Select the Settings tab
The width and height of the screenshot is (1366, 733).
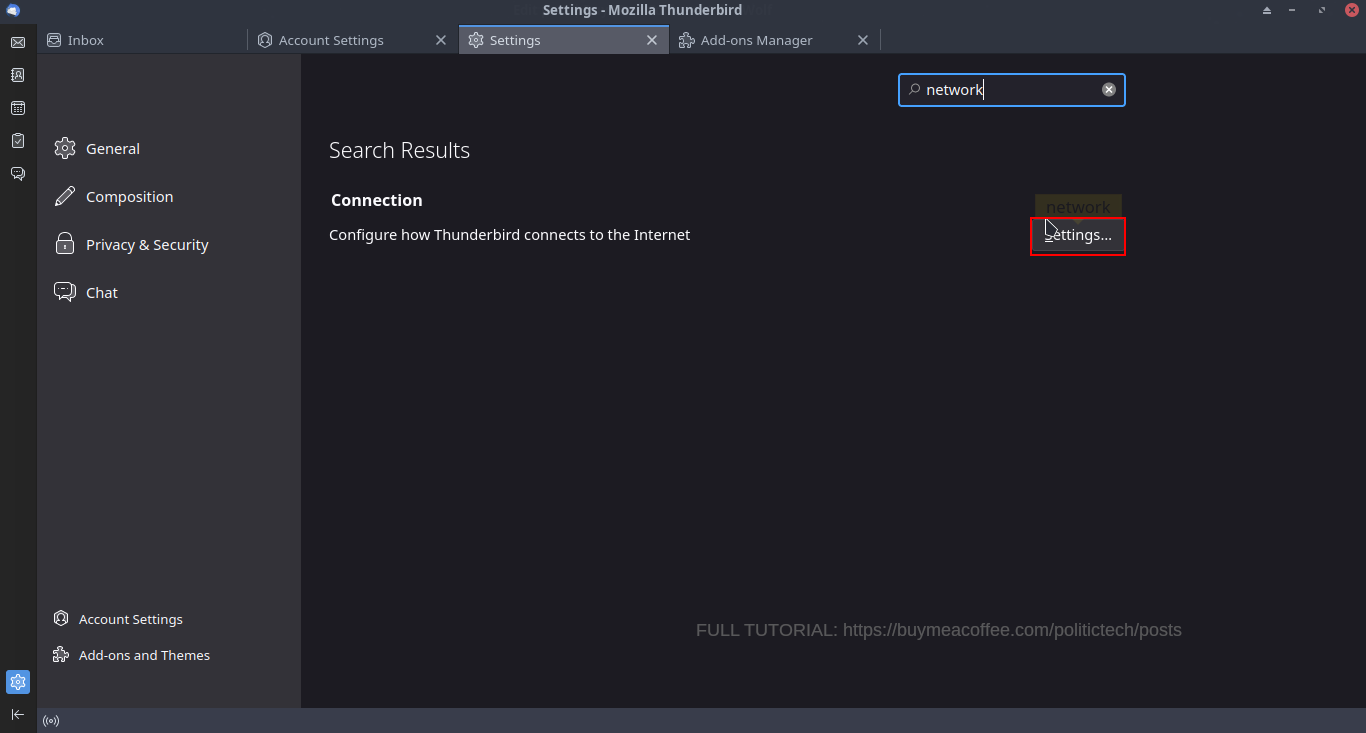pos(564,40)
